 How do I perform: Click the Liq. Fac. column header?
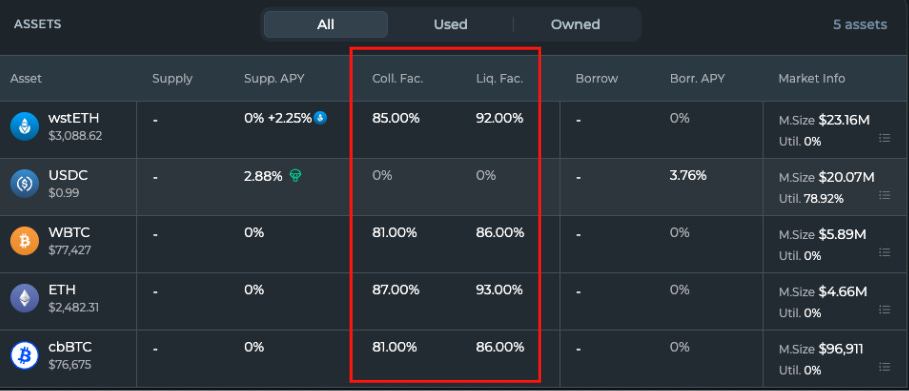(x=500, y=78)
